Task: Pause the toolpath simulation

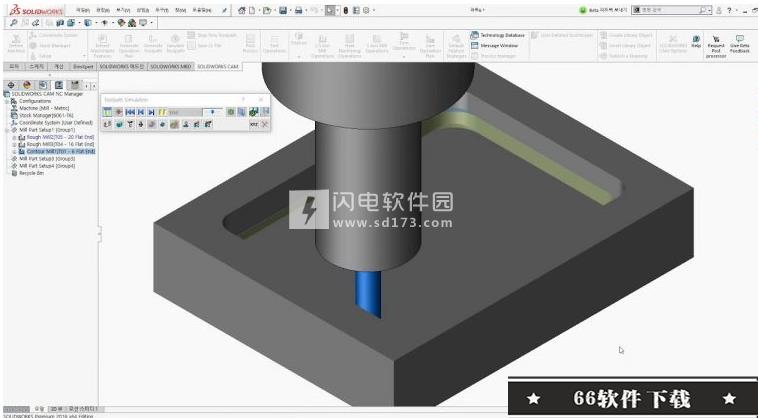Action: (162, 112)
